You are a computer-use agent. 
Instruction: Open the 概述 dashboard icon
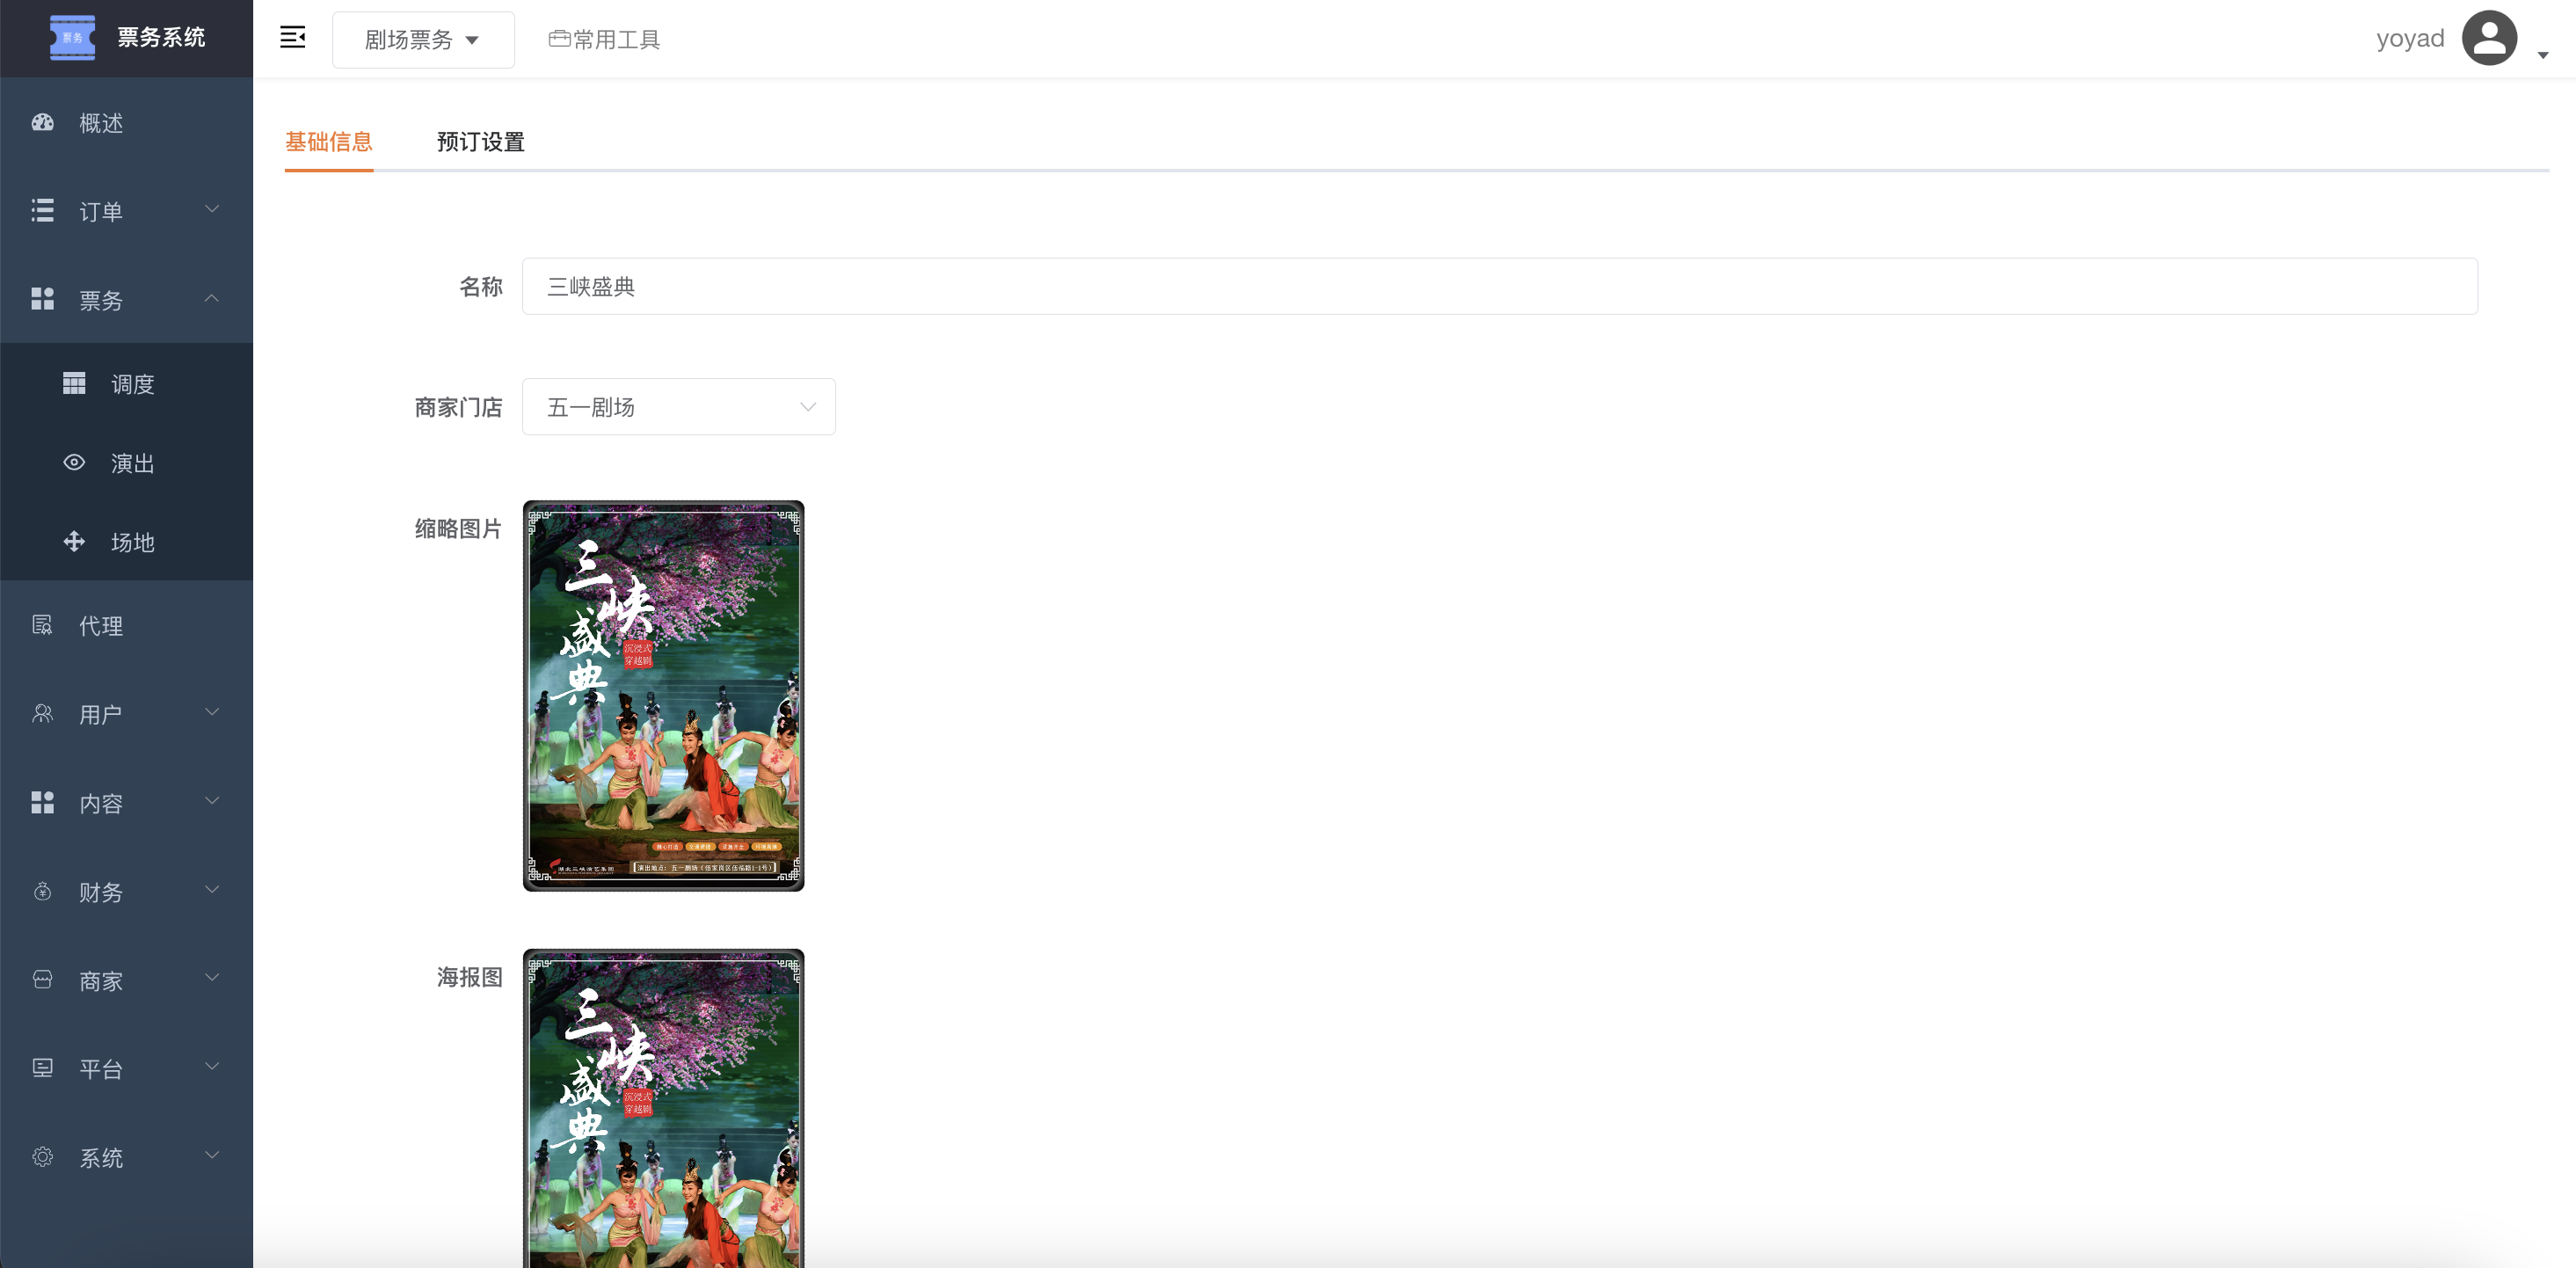coord(42,122)
